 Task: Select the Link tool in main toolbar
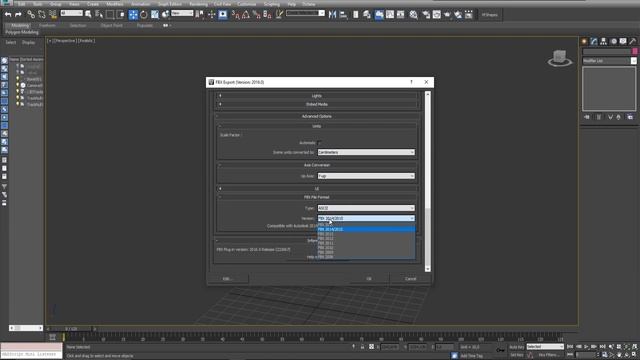[x=31, y=15]
